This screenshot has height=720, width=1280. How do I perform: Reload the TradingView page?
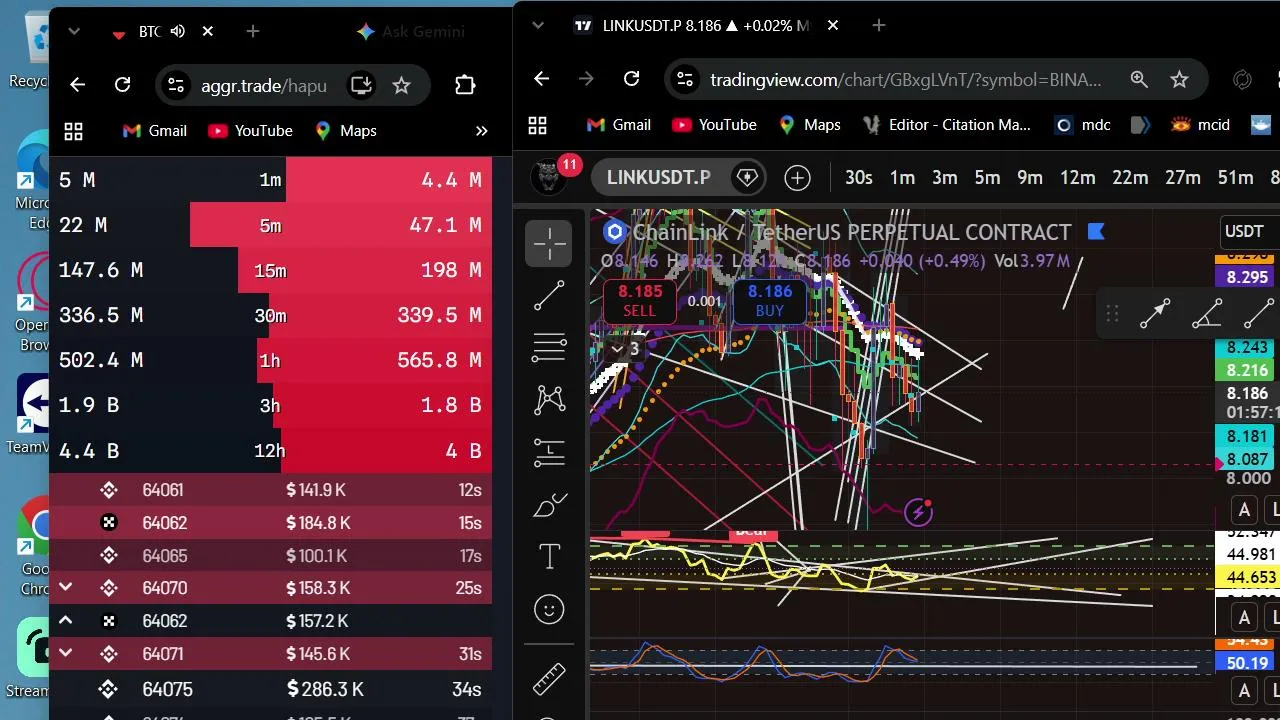point(631,79)
